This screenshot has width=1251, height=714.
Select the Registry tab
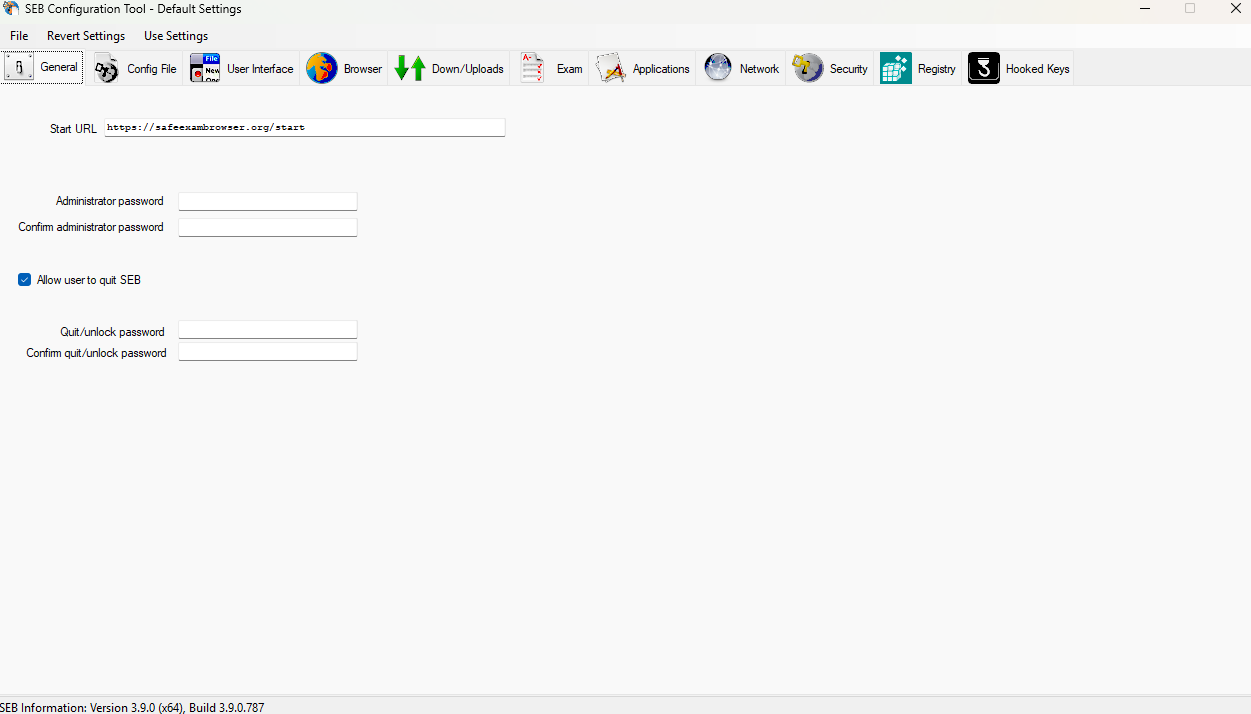(x=919, y=68)
